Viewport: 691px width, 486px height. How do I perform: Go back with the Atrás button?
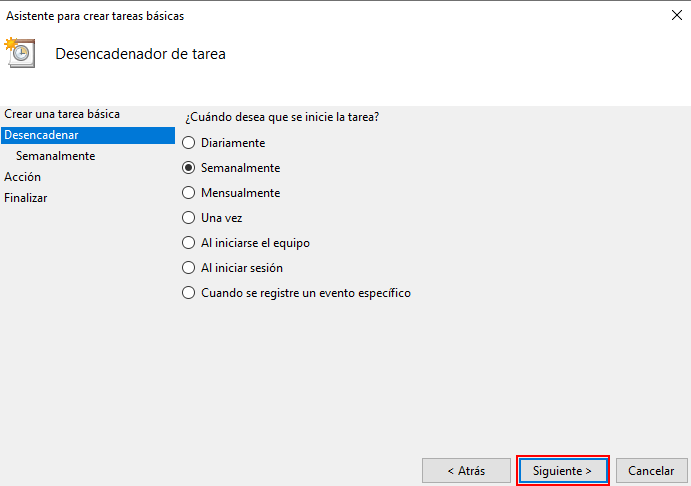click(x=466, y=470)
